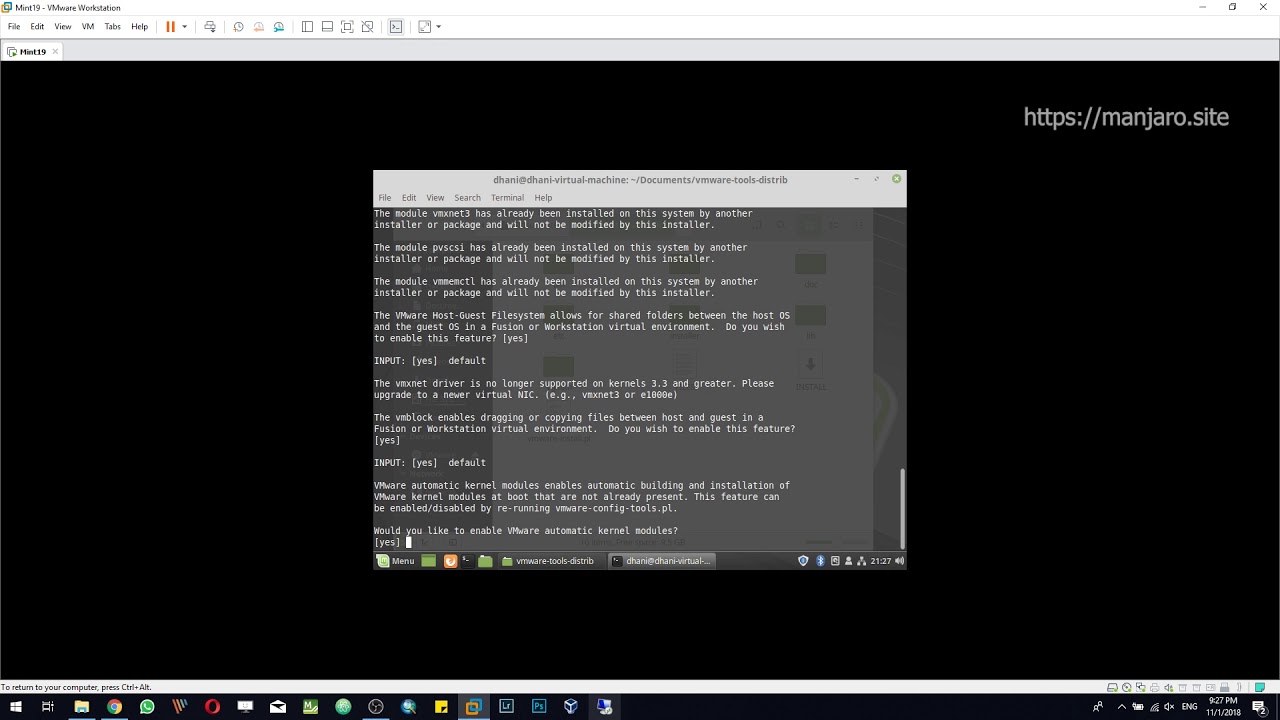Open Photoshop from the taskbar
1280x720 pixels.
coord(538,706)
